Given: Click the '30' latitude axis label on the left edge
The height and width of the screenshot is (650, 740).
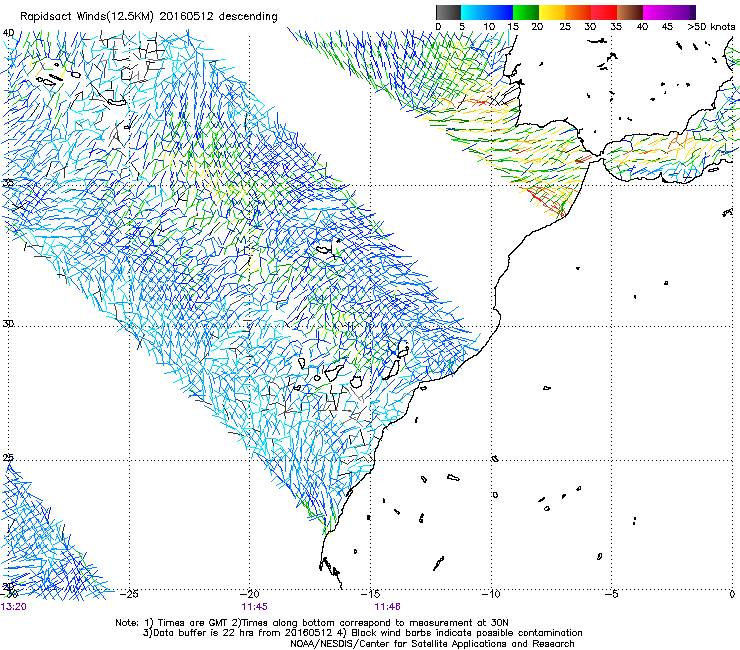Looking at the screenshot, I should pos(8,324).
